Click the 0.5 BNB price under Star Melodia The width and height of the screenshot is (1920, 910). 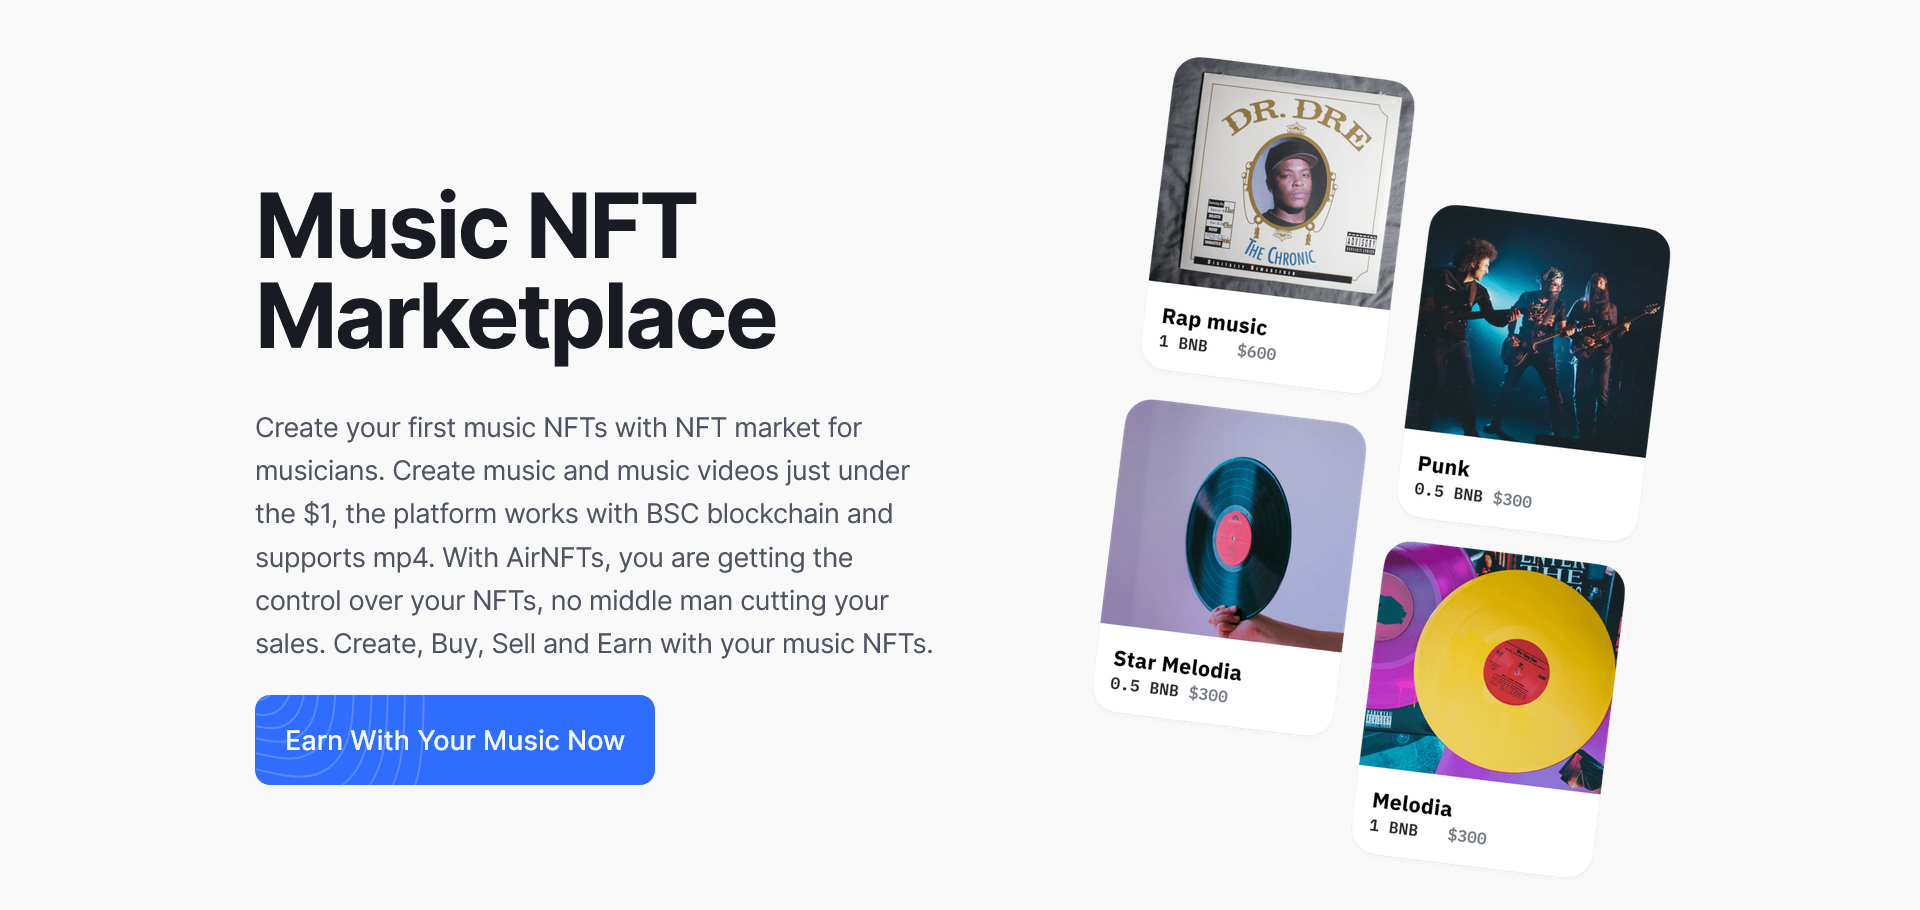click(x=1144, y=687)
